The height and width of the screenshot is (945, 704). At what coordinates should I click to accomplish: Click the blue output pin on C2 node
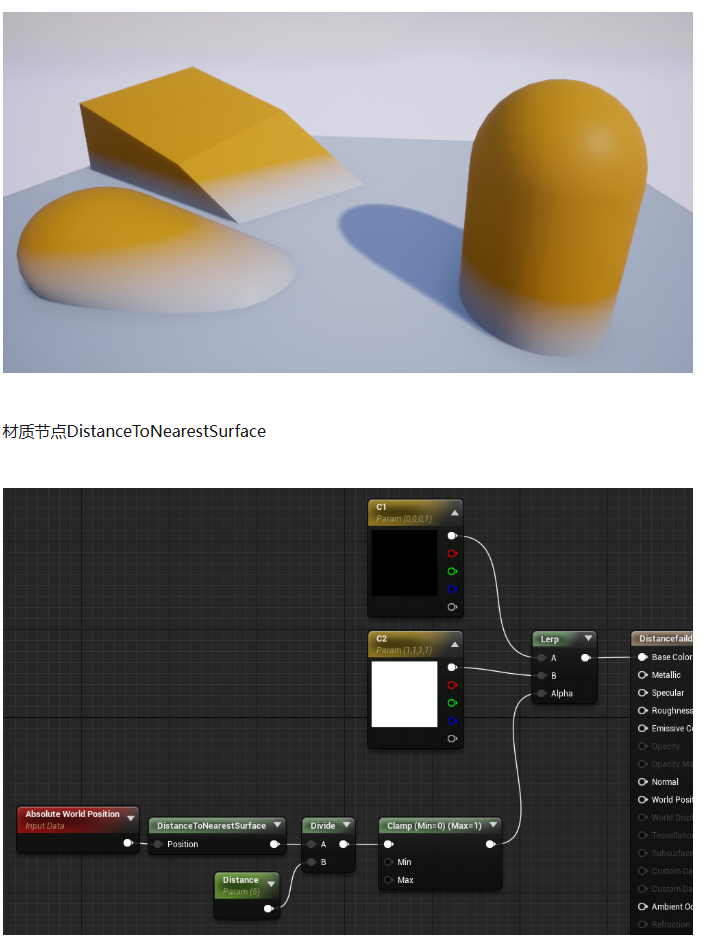(452, 720)
